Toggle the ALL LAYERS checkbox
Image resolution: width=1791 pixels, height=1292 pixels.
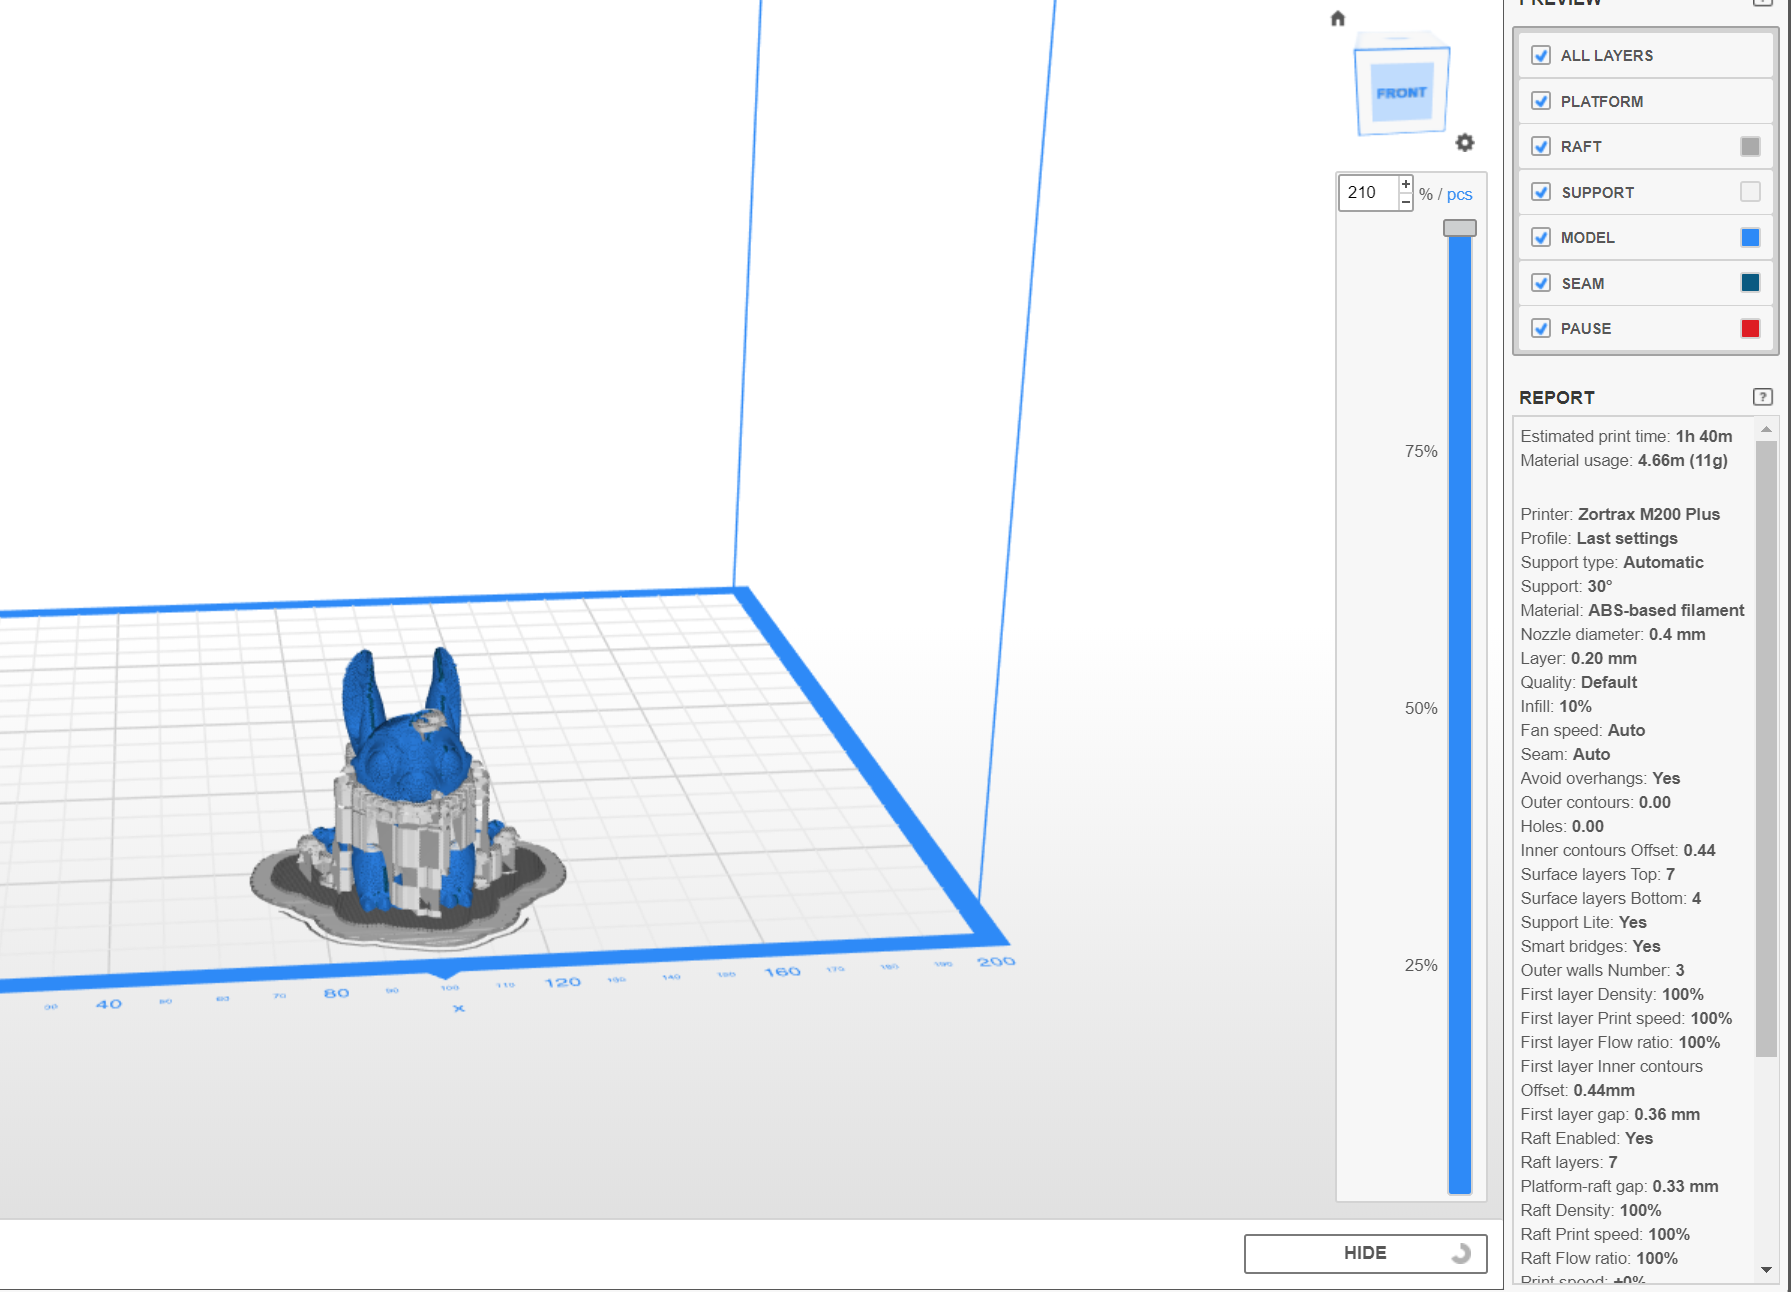pyautogui.click(x=1541, y=55)
